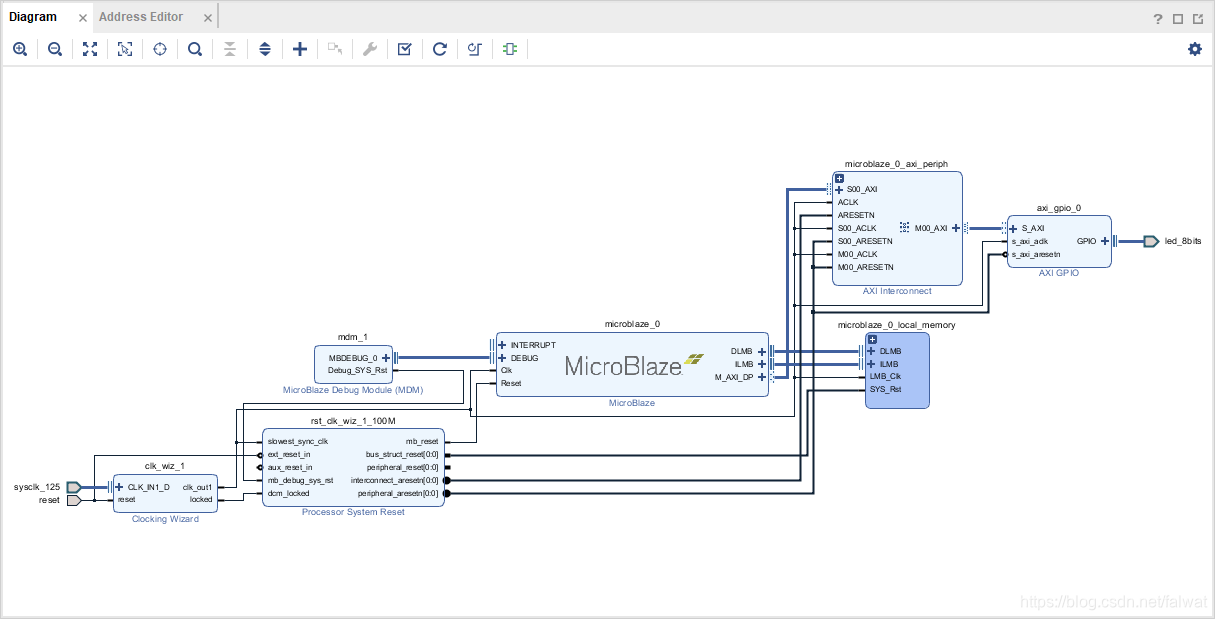Click the Add IP plus icon
The width and height of the screenshot is (1217, 620).
coord(300,49)
